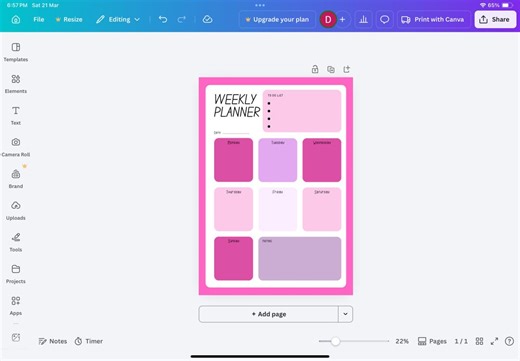
Task: Select the Notes mauve box
Action: pyautogui.click(x=300, y=259)
